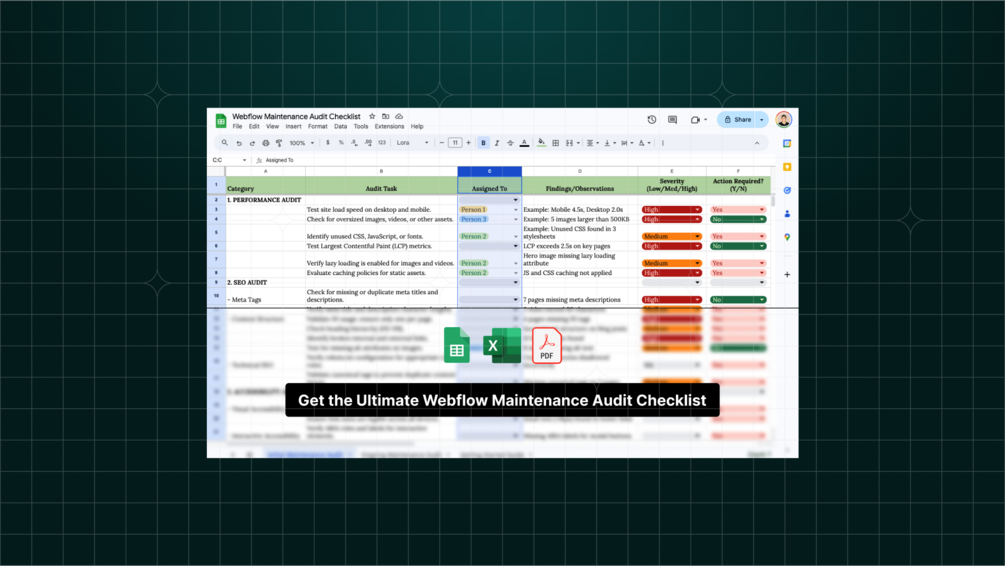Open the fill color picker
Screen dimensions: 1005x566
(542, 143)
